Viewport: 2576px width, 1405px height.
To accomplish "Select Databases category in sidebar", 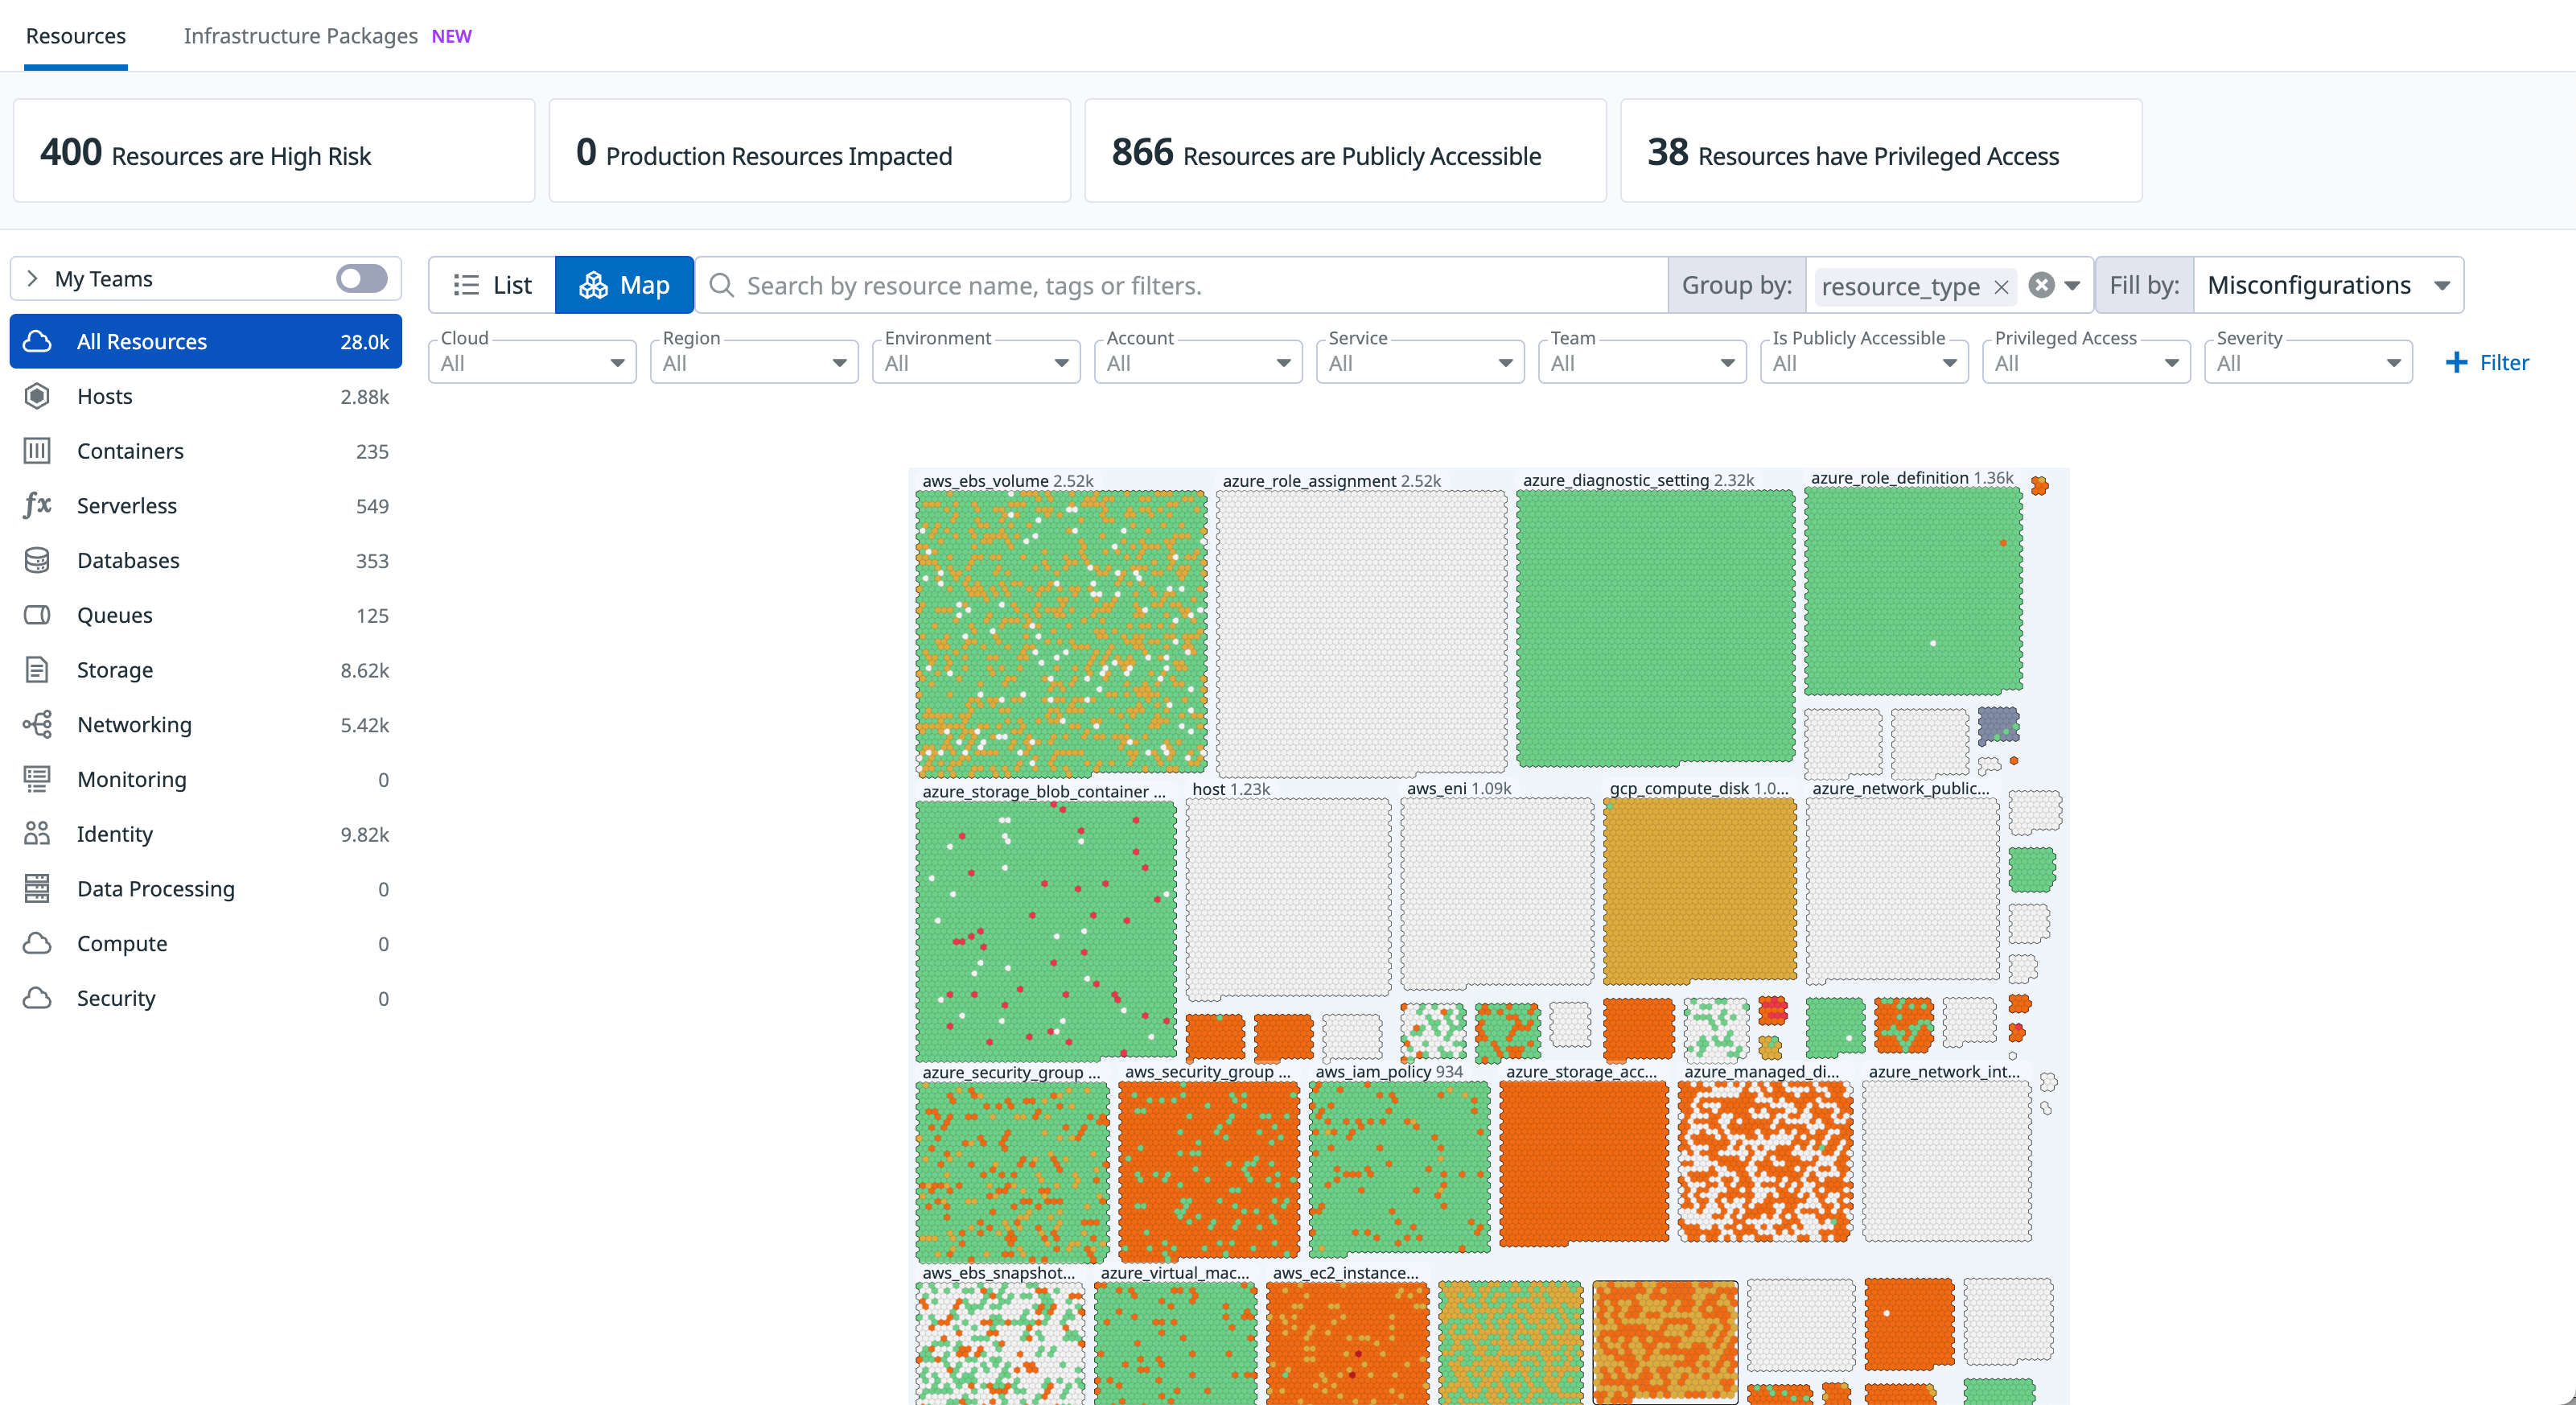I will (x=206, y=560).
